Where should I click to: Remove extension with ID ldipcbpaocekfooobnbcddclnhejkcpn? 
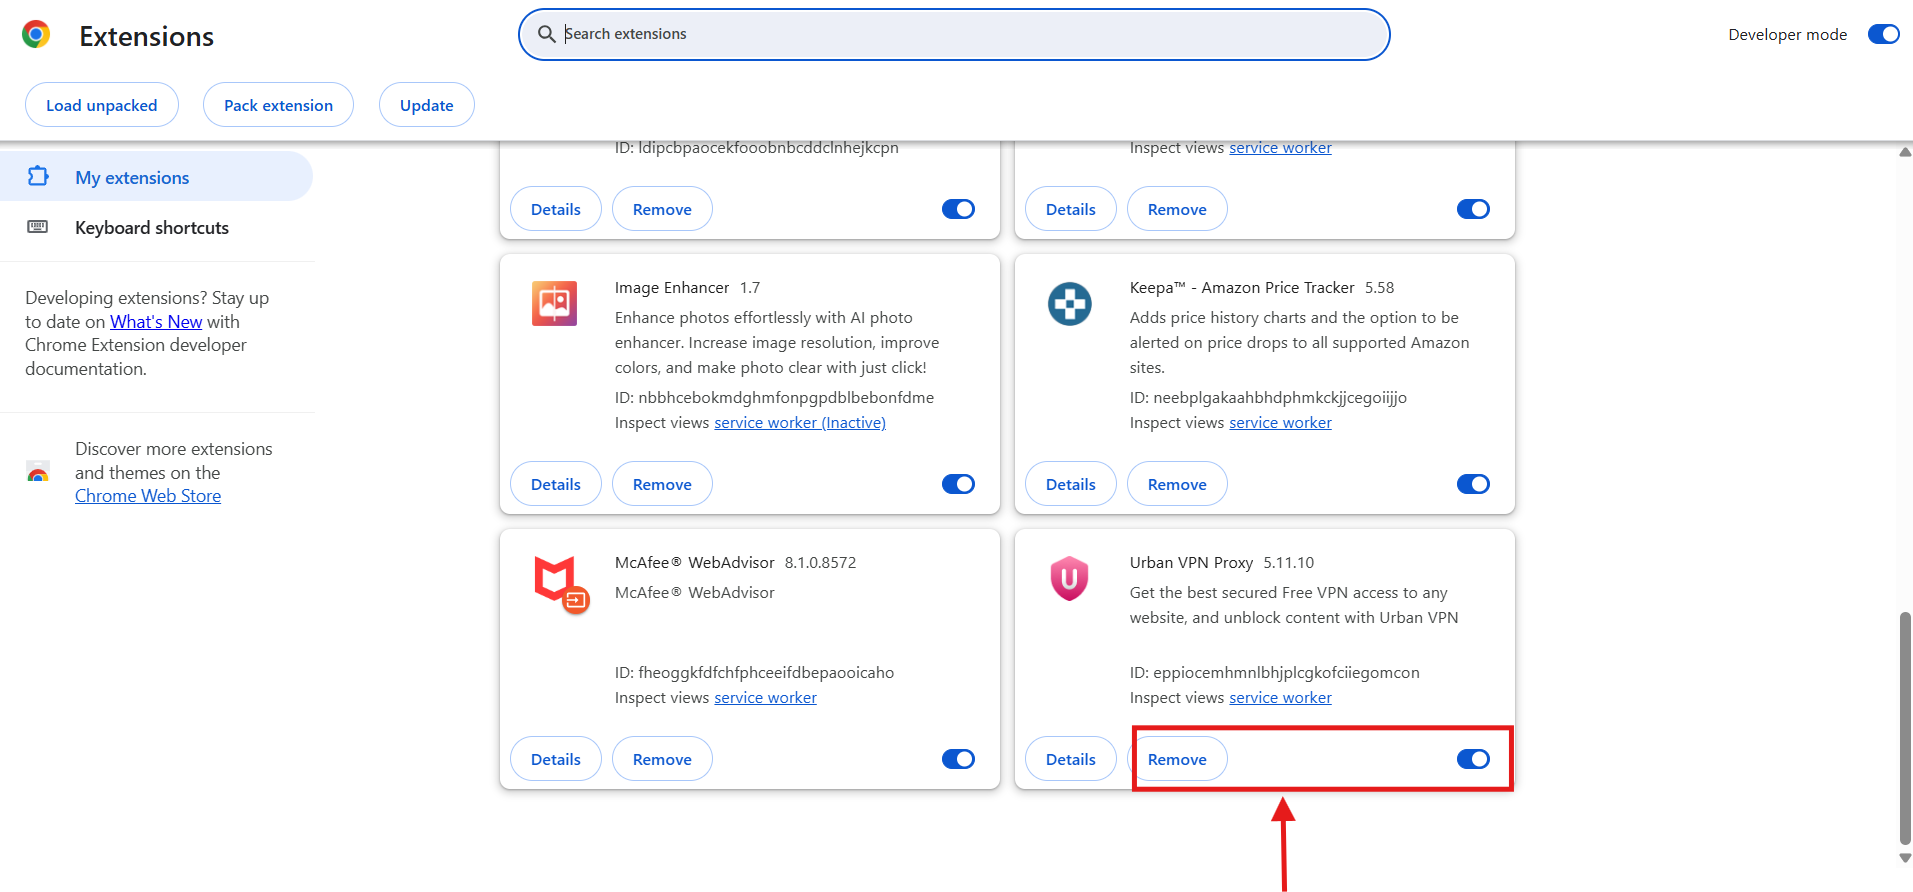662,209
